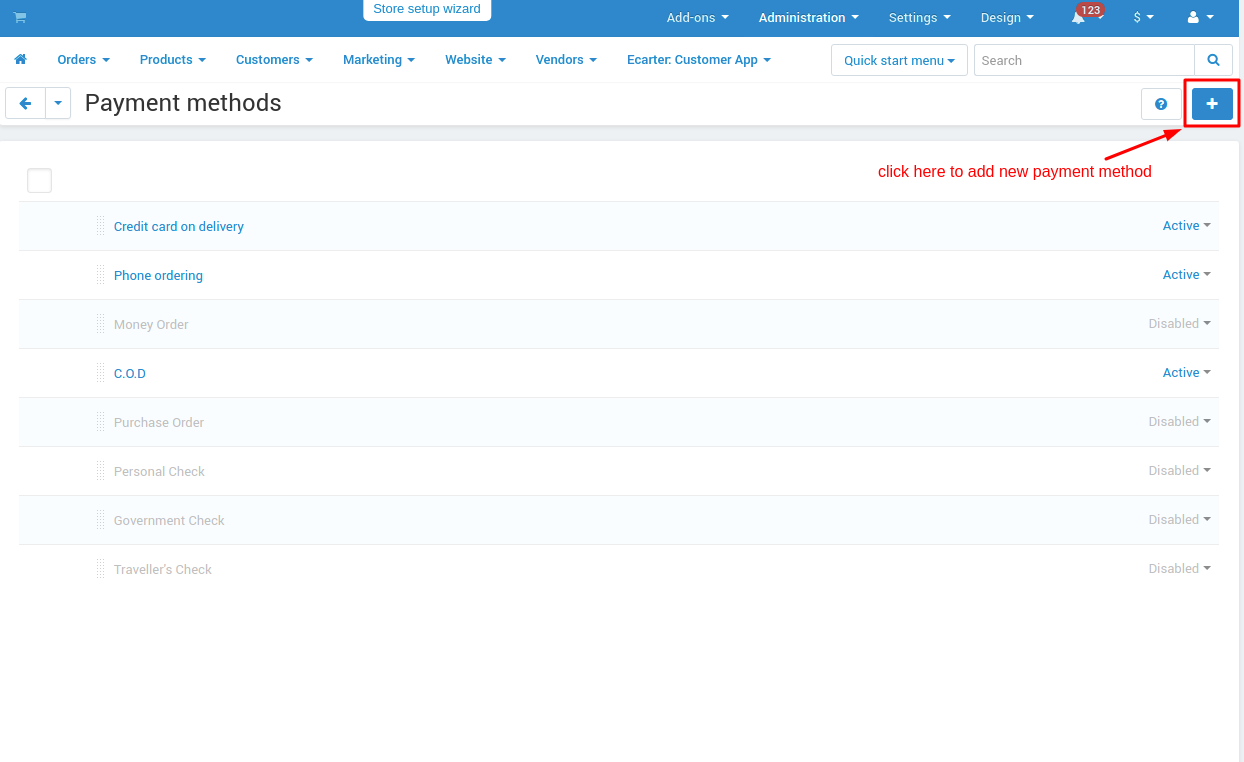Click in the Search input field
The width and height of the screenshot is (1244, 762).
coord(1084,60)
